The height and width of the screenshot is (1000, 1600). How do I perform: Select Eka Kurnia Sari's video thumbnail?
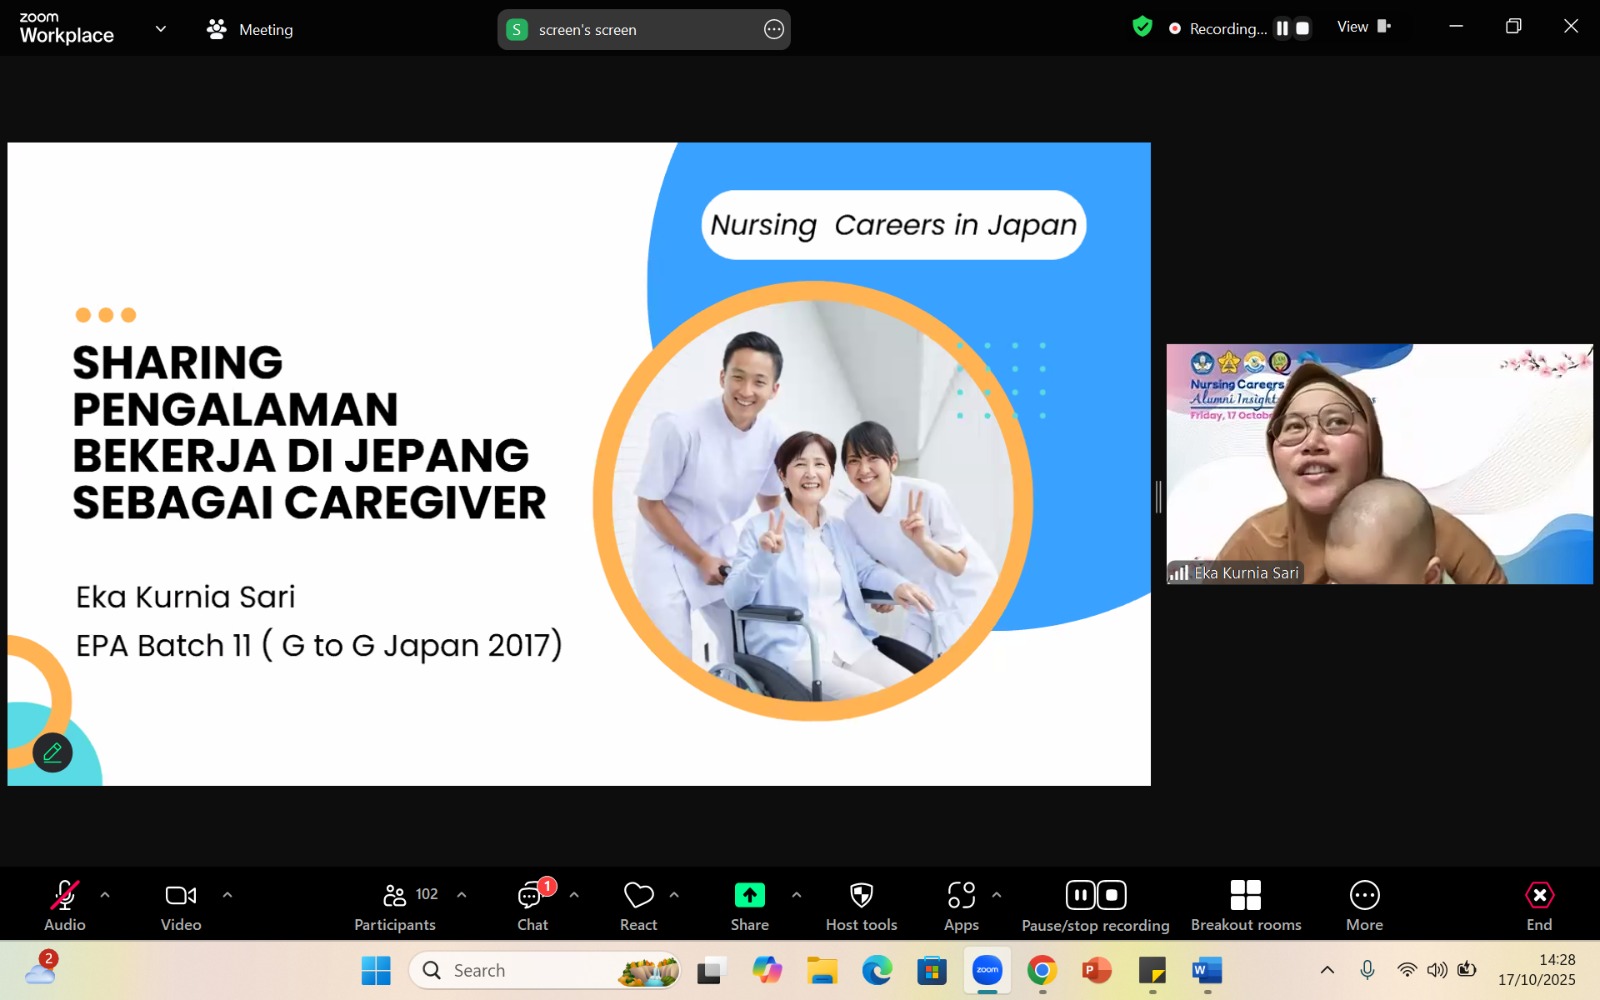coord(1379,463)
